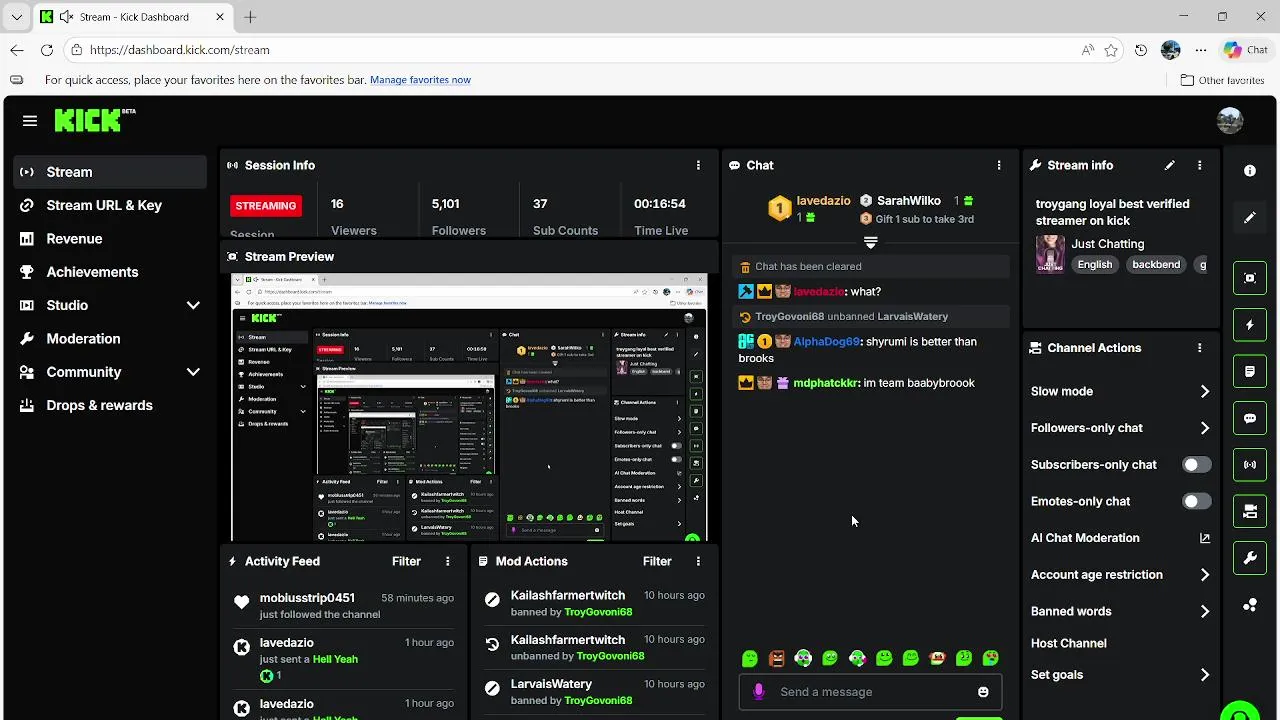
Task: Open Moderation page in sidebar
Action: pyautogui.click(x=110, y=339)
